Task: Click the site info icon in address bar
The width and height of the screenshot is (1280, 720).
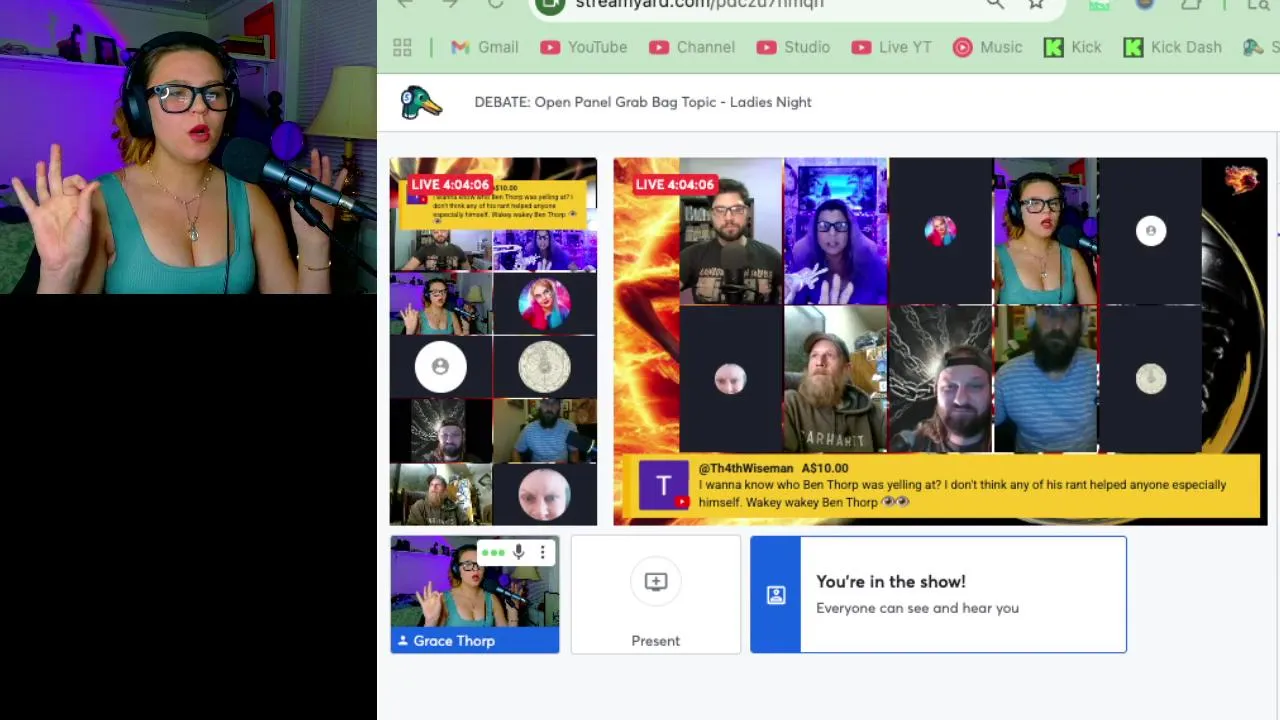Action: click(x=550, y=5)
